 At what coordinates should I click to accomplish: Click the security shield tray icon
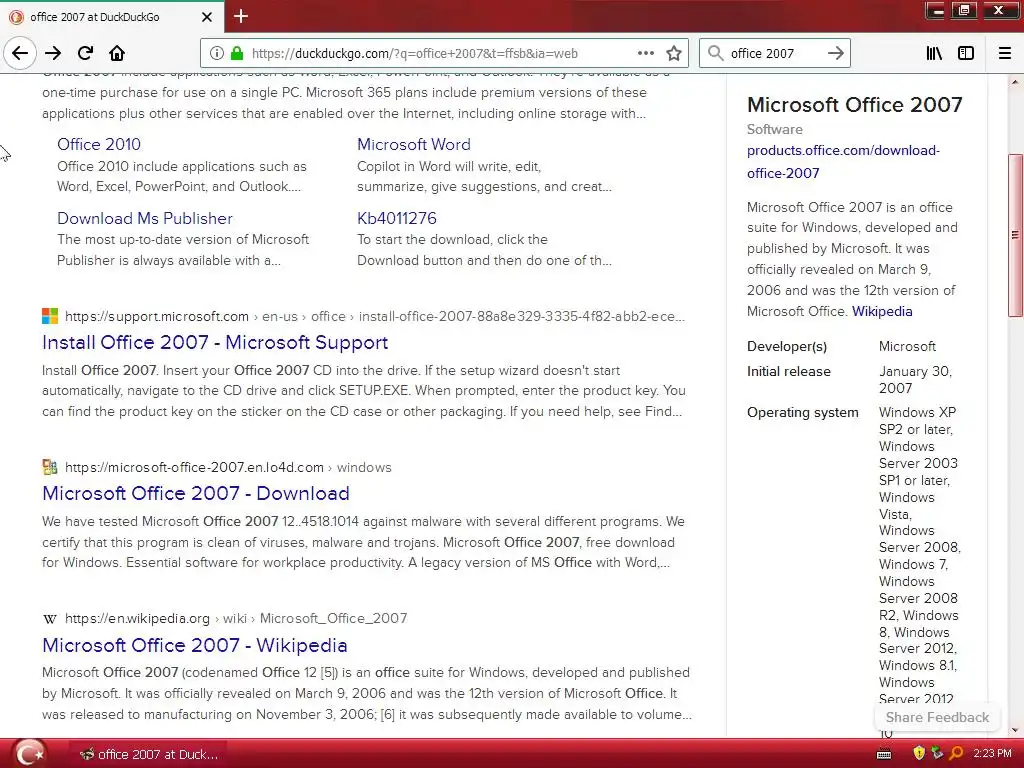pyautogui.click(x=919, y=754)
